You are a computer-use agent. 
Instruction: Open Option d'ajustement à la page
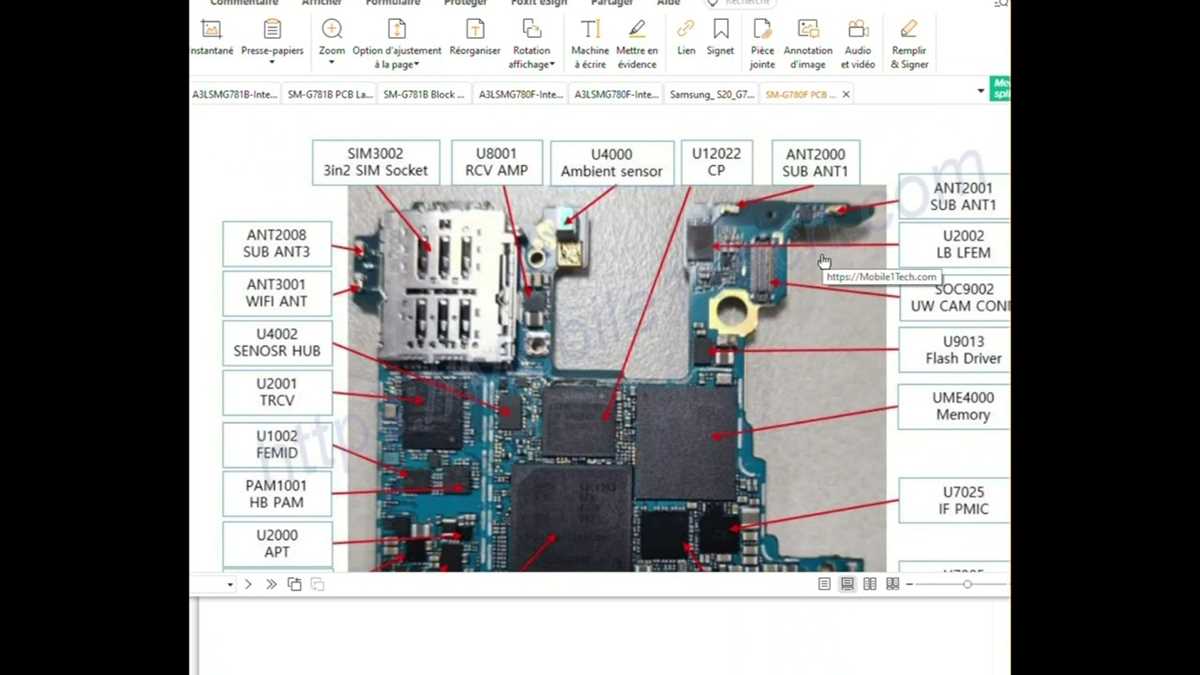(x=397, y=44)
